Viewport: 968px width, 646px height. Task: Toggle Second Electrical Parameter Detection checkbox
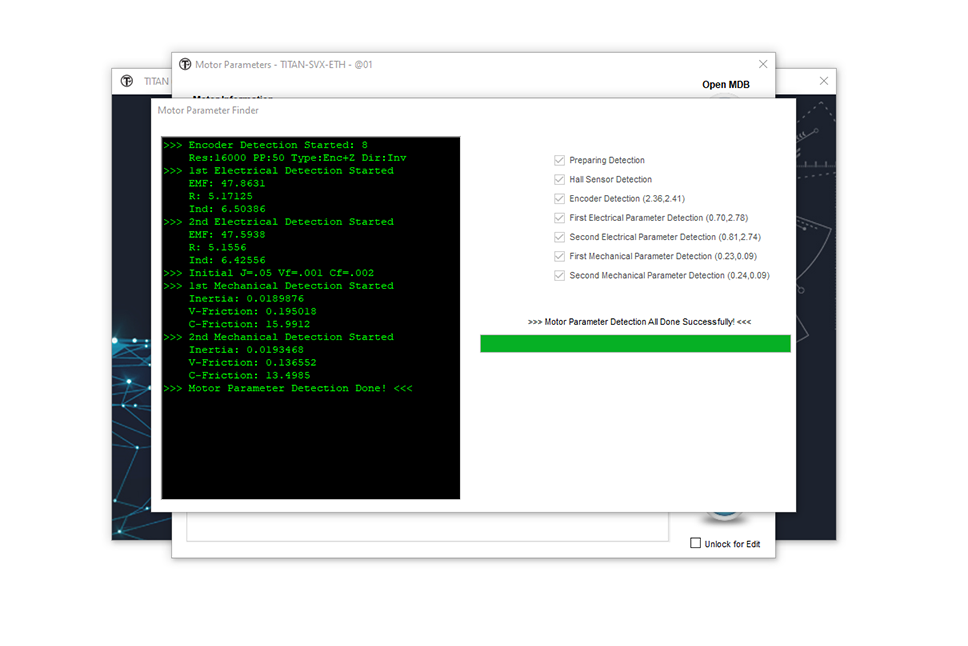[560, 237]
